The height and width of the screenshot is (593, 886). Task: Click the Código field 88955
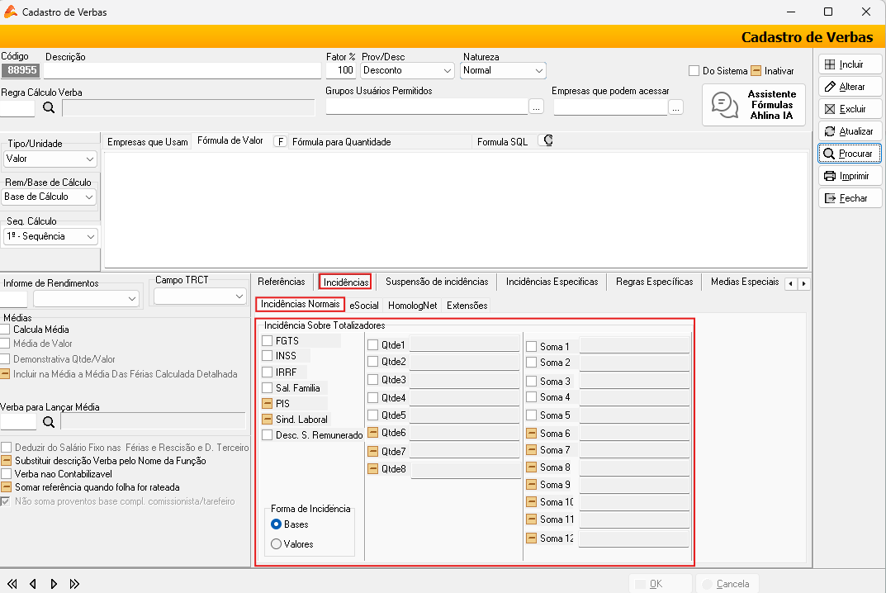click(x=20, y=71)
